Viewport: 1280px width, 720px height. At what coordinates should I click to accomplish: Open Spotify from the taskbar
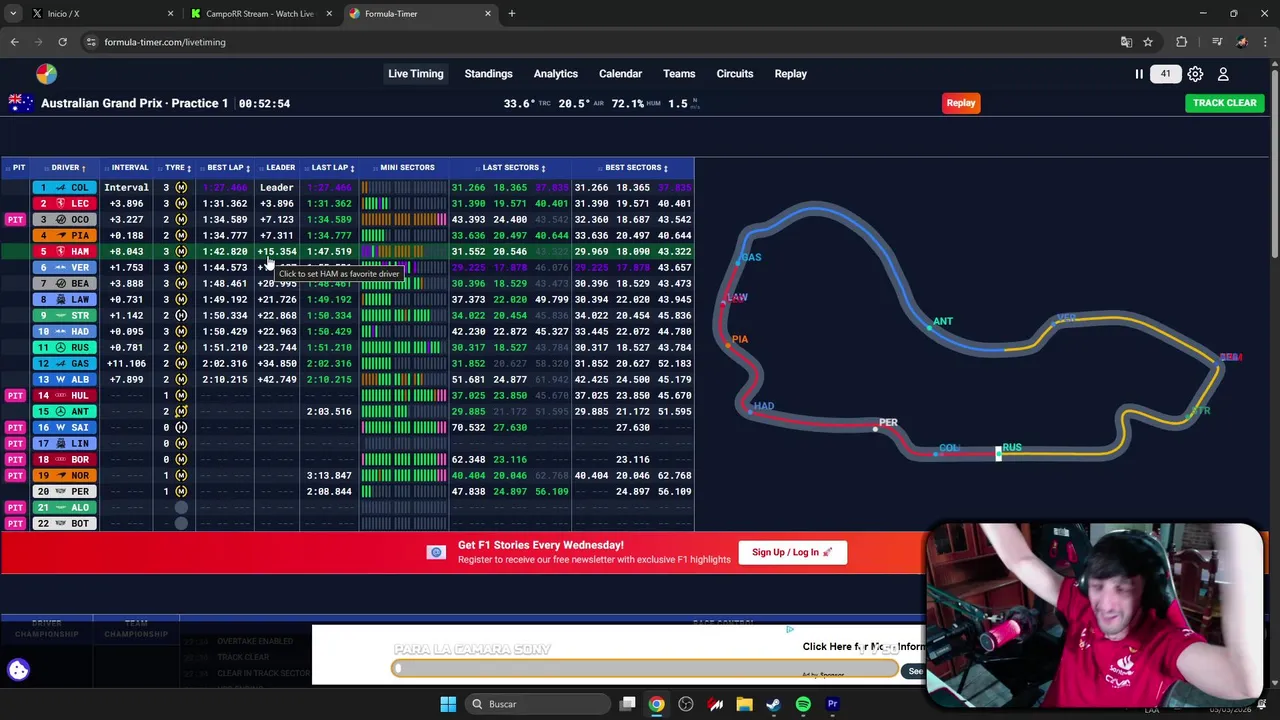[803, 704]
